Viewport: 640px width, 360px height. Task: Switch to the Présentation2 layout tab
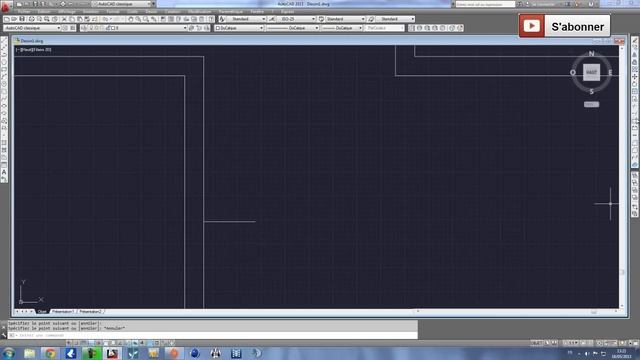click(91, 312)
